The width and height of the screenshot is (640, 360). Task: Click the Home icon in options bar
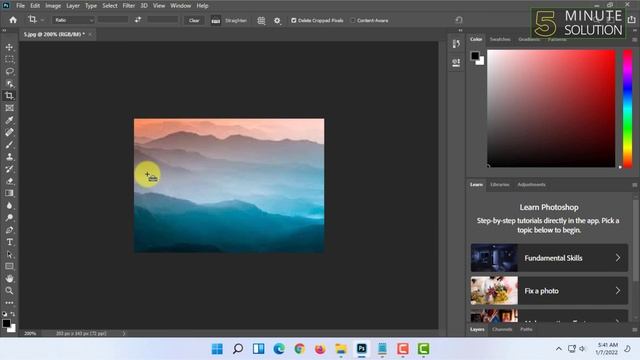[13, 20]
